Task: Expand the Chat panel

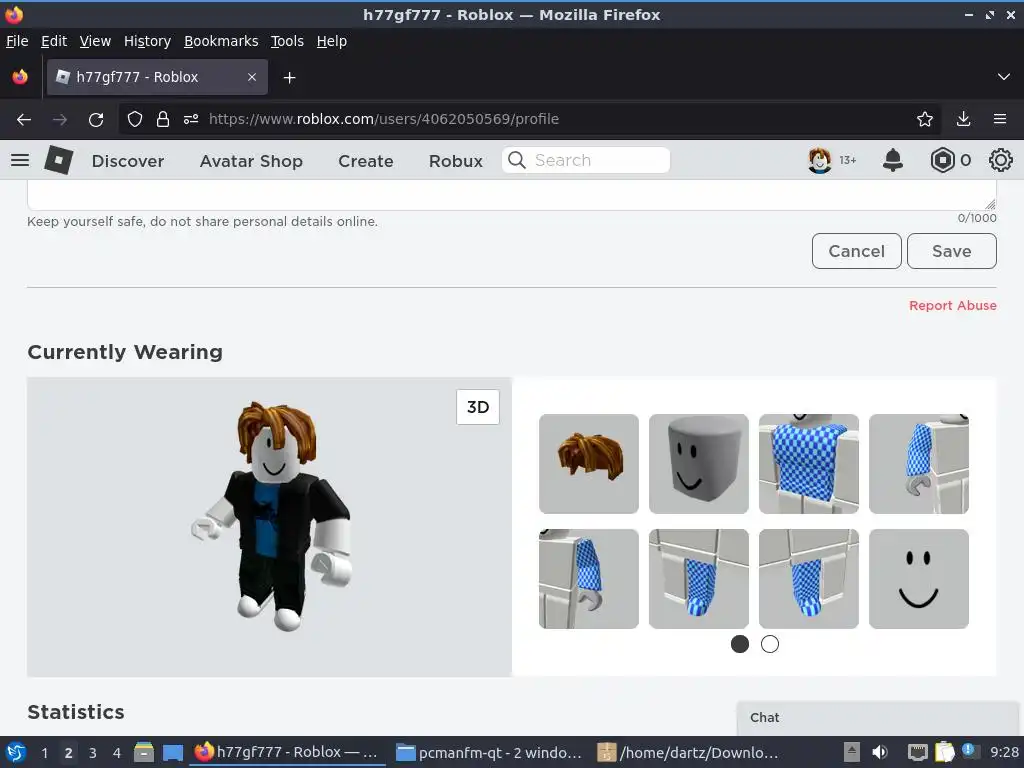Action: pyautogui.click(x=877, y=718)
